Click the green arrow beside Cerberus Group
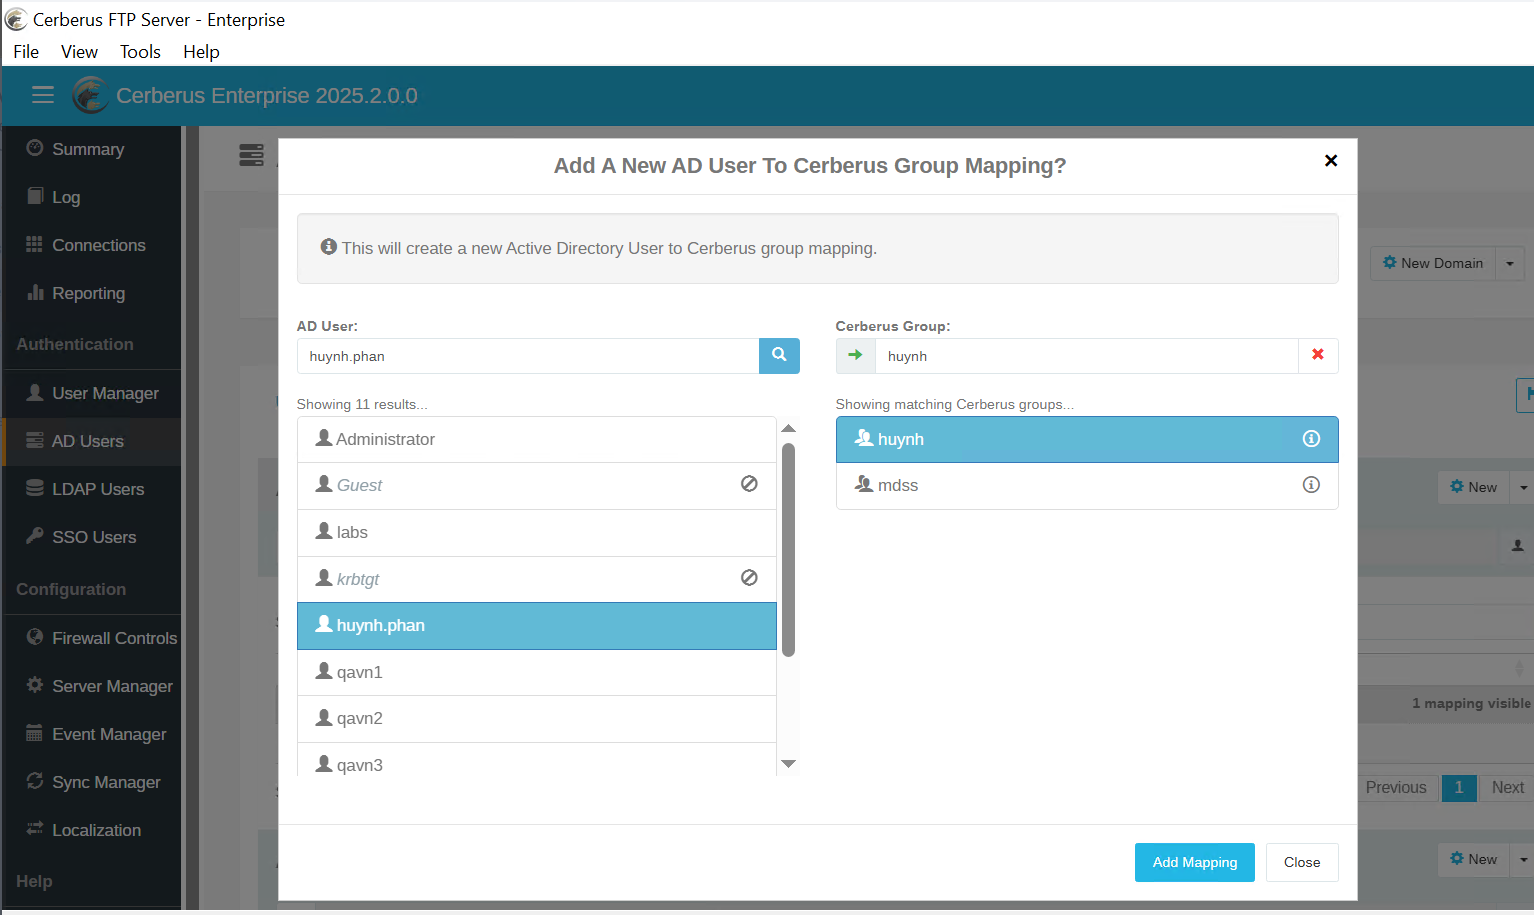Viewport: 1534px width, 915px height. [855, 355]
